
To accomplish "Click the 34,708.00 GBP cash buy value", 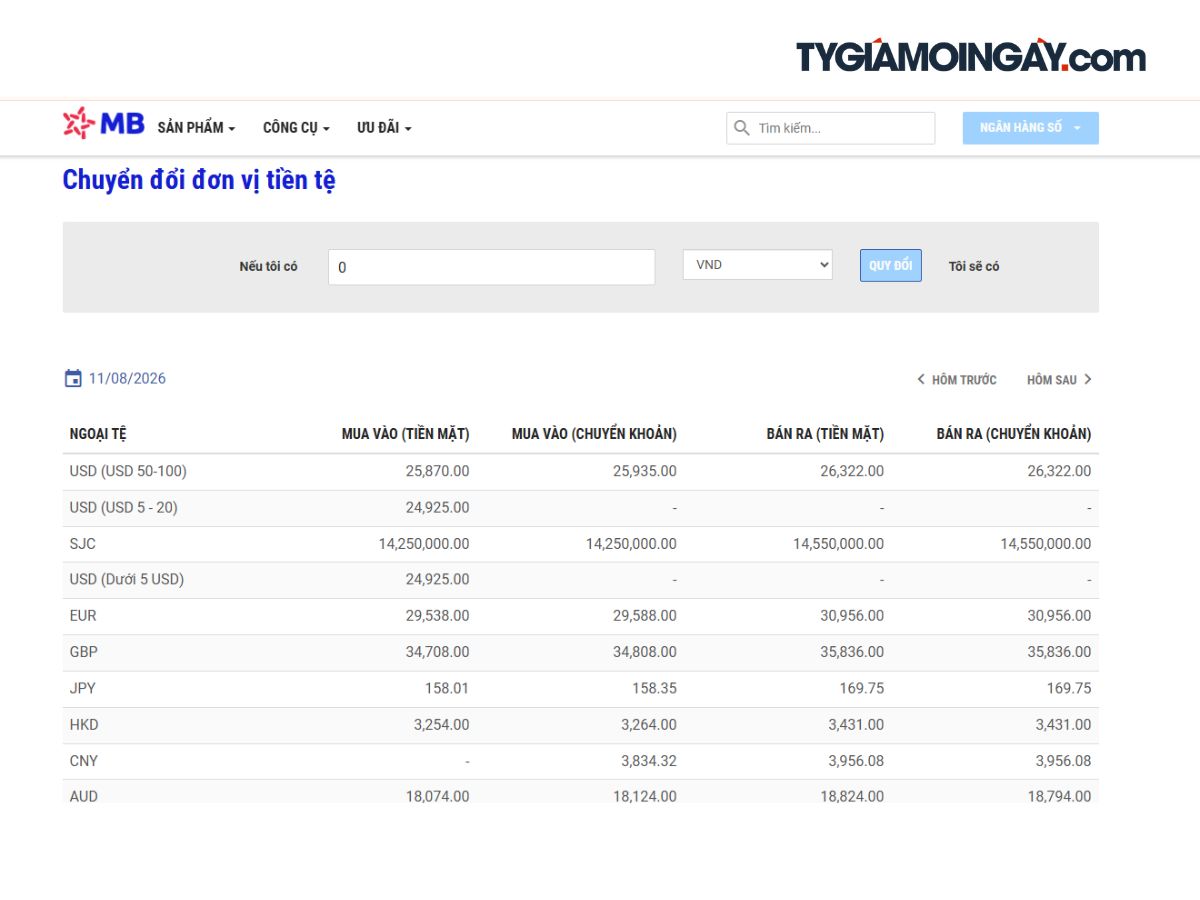I will (437, 651).
